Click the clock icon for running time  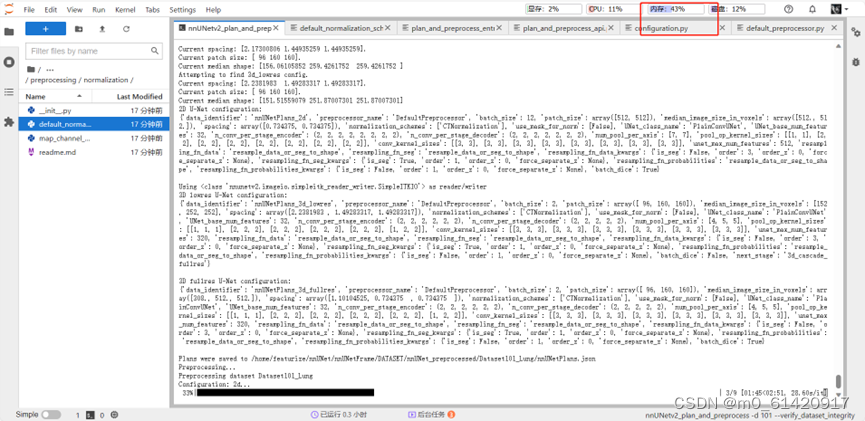(x=314, y=414)
